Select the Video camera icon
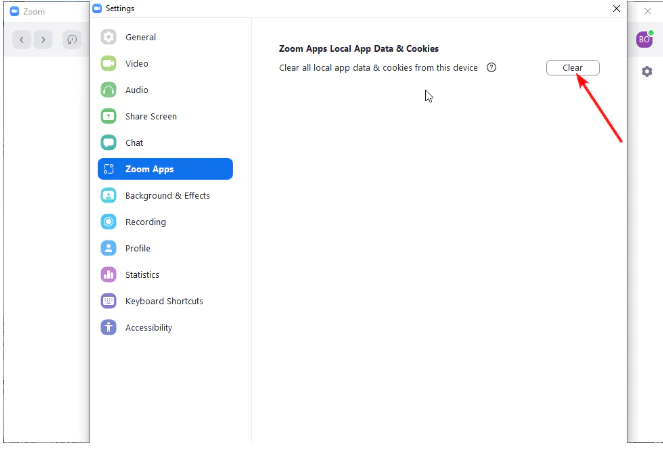The image size is (663, 453). pyautogui.click(x=109, y=63)
